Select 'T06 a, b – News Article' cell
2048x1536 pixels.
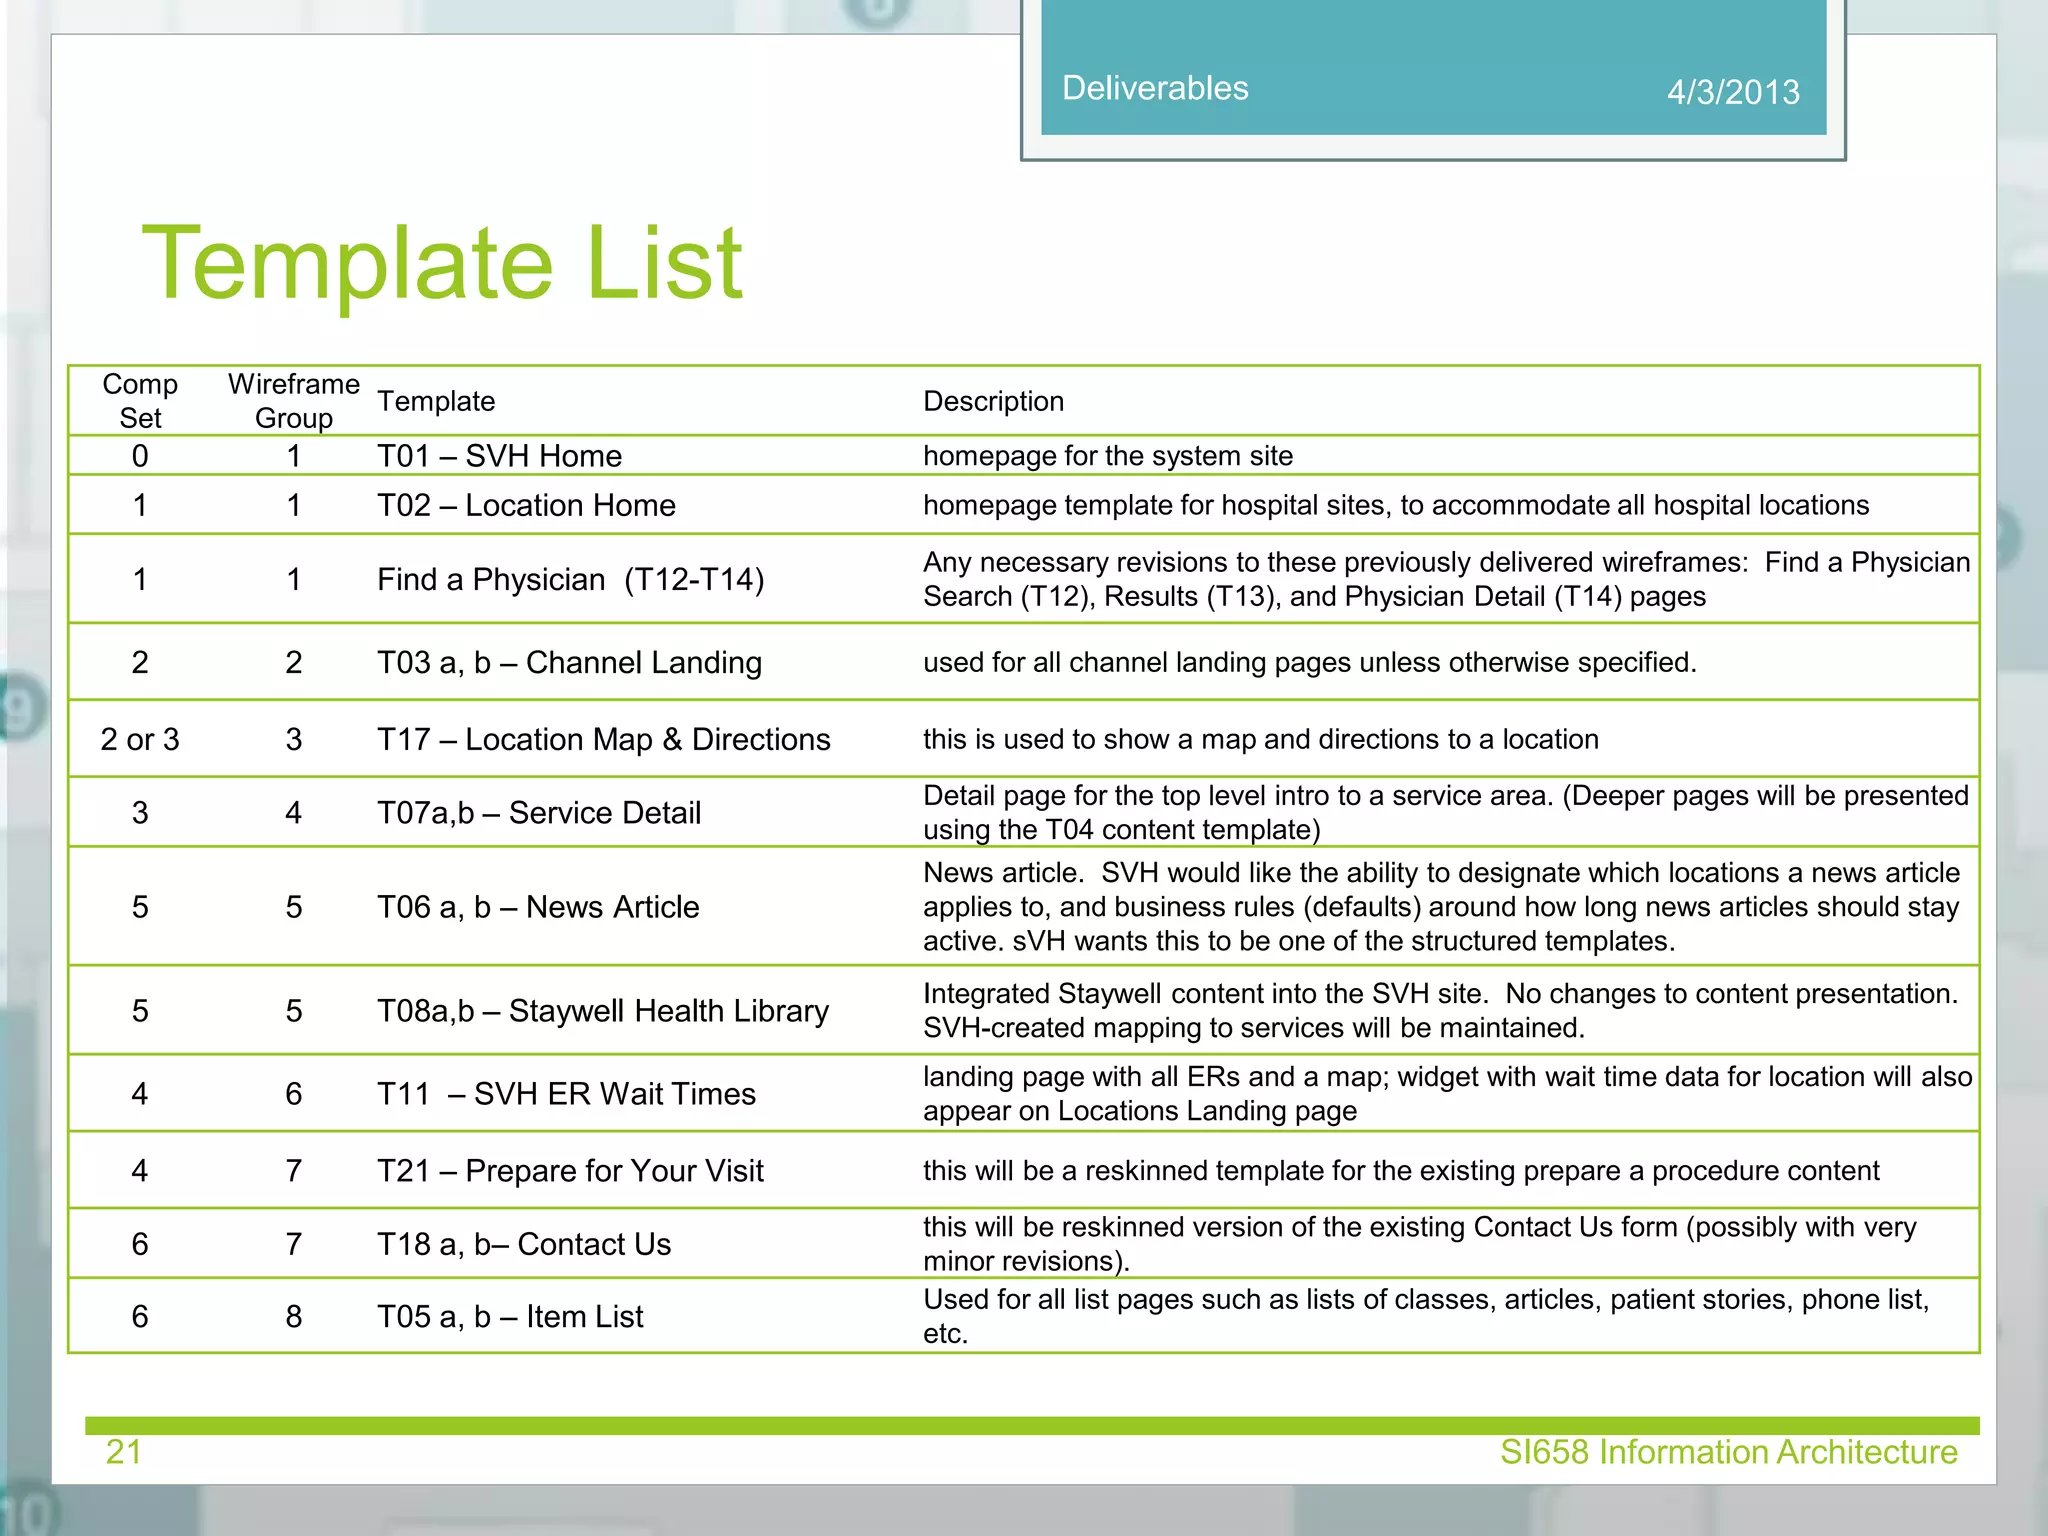tap(538, 907)
